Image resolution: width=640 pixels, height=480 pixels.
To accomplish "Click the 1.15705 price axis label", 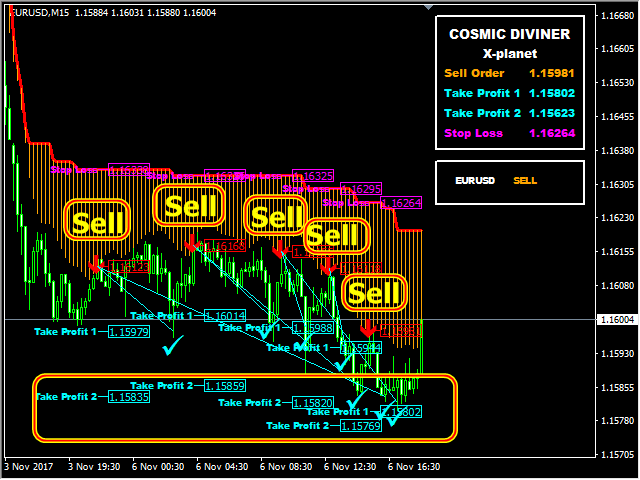I will (618, 454).
